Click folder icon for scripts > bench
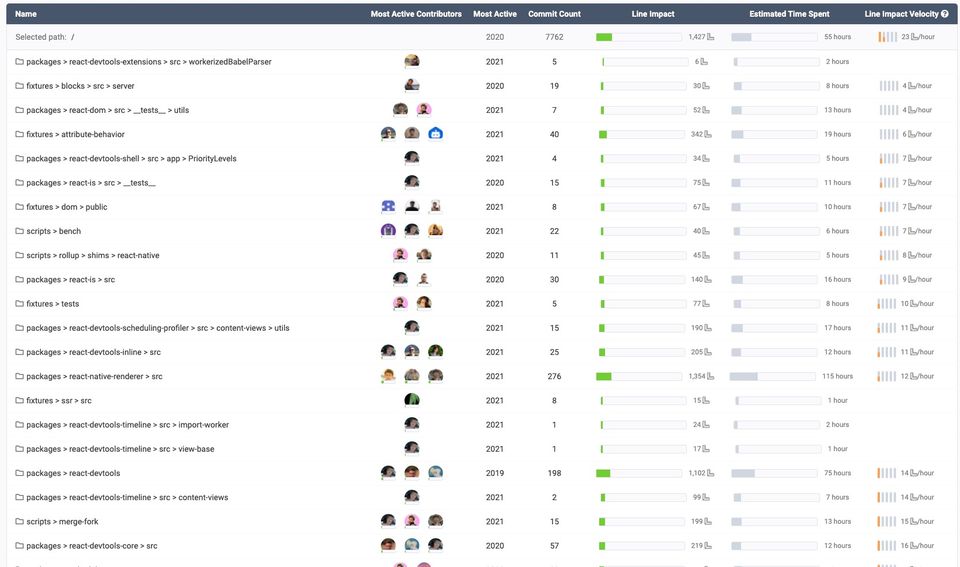The width and height of the screenshot is (960, 567). [20, 231]
